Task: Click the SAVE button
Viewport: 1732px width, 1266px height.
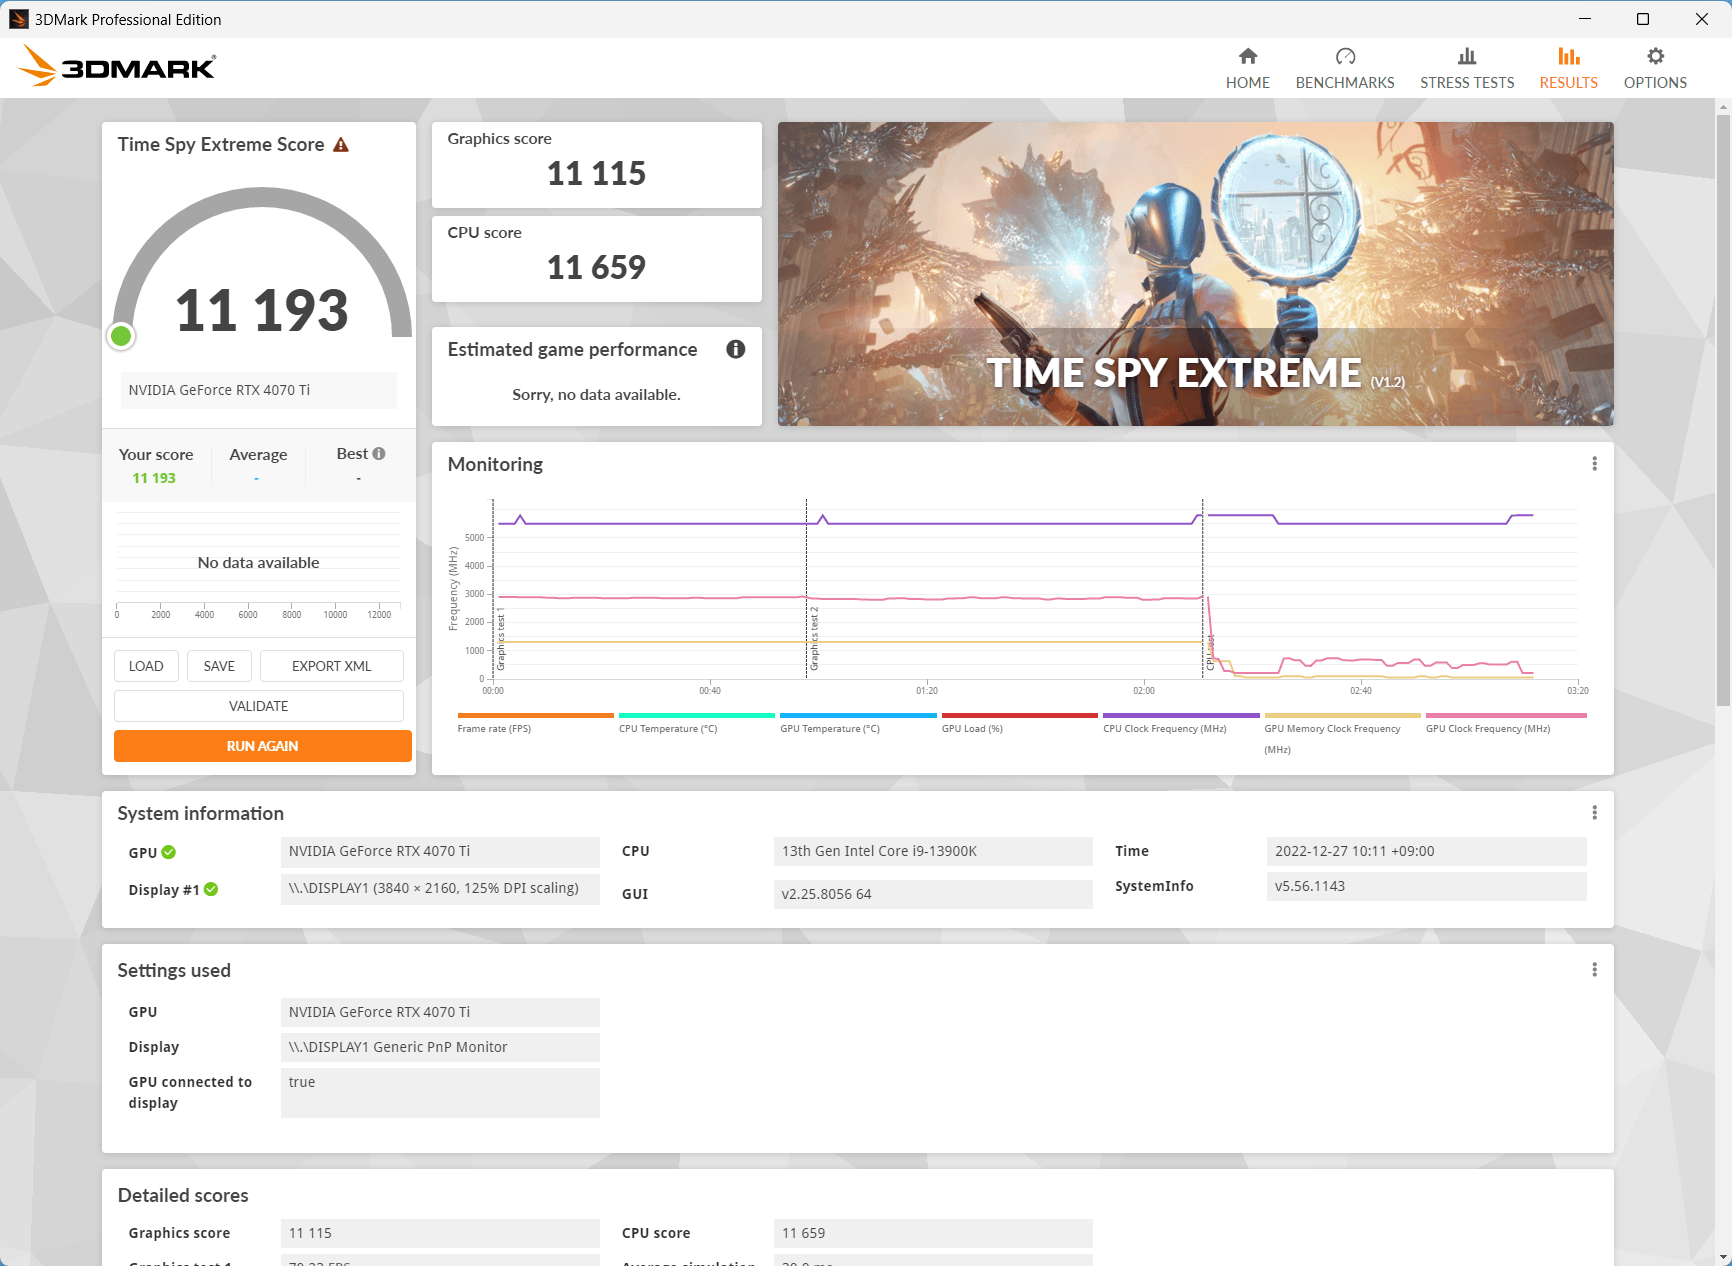Action: (219, 666)
